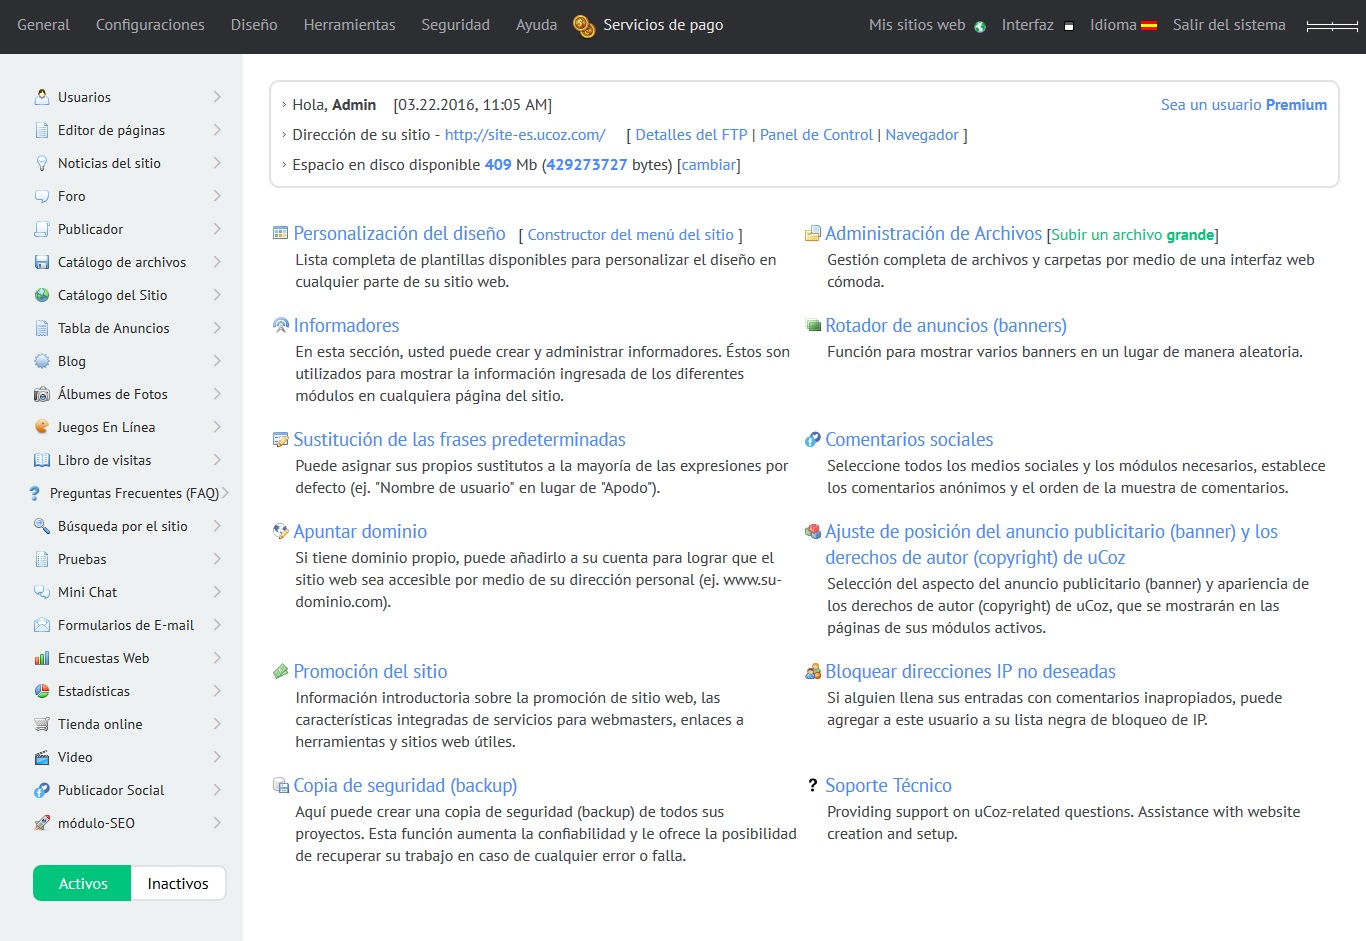Click the Encuestas Web bar chart icon
The height and width of the screenshot is (941, 1366).
point(42,658)
